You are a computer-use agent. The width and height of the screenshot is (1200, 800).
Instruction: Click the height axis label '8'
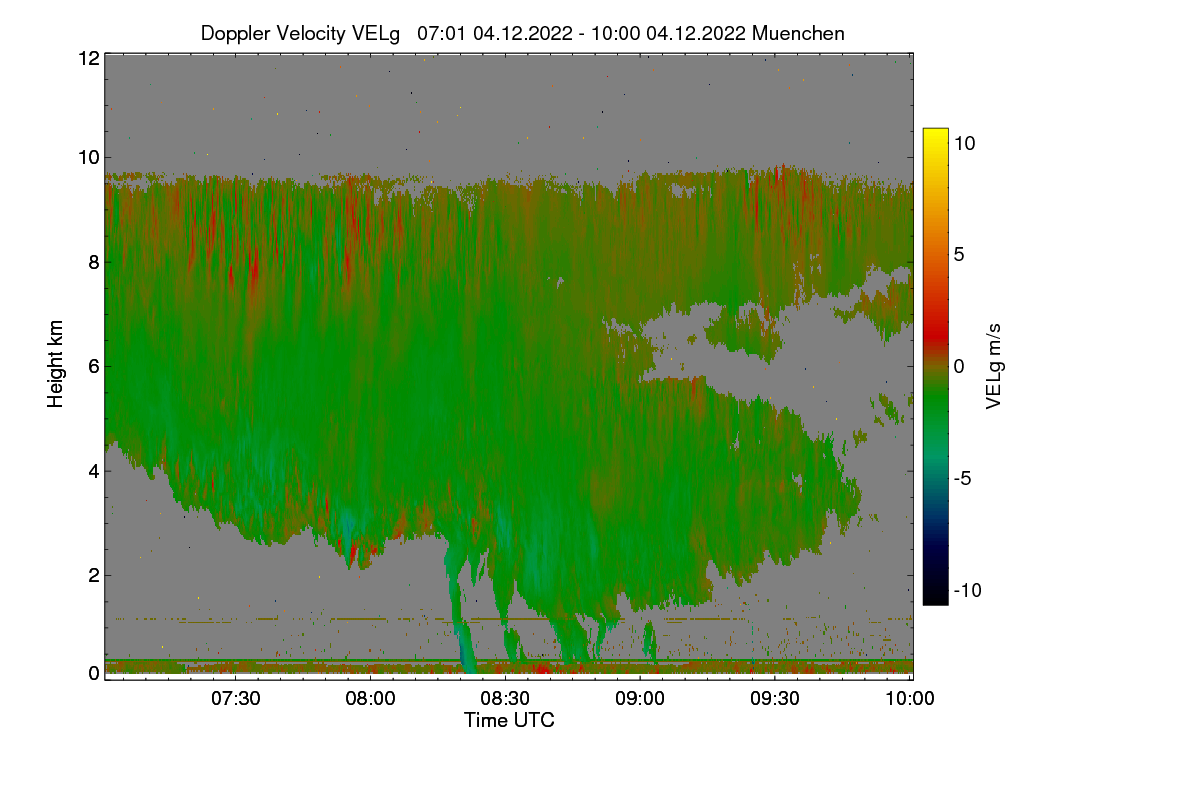pyautogui.click(x=94, y=262)
